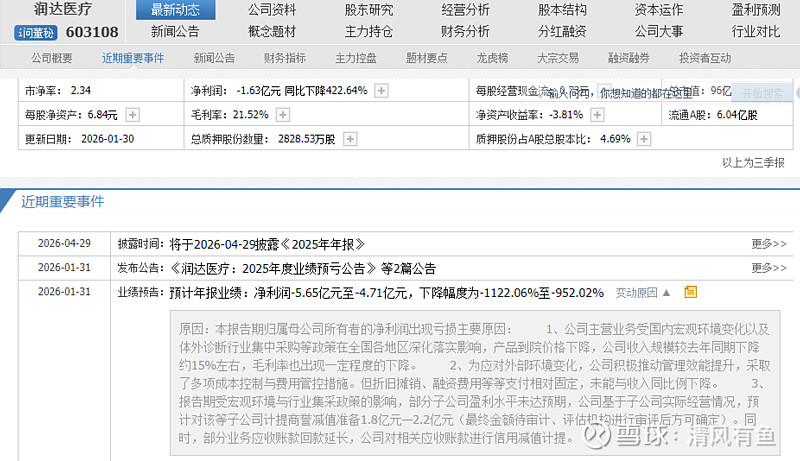The width and height of the screenshot is (800, 461).
Task: Switch to the 题材要点 sub-tab
Action: coord(427,58)
